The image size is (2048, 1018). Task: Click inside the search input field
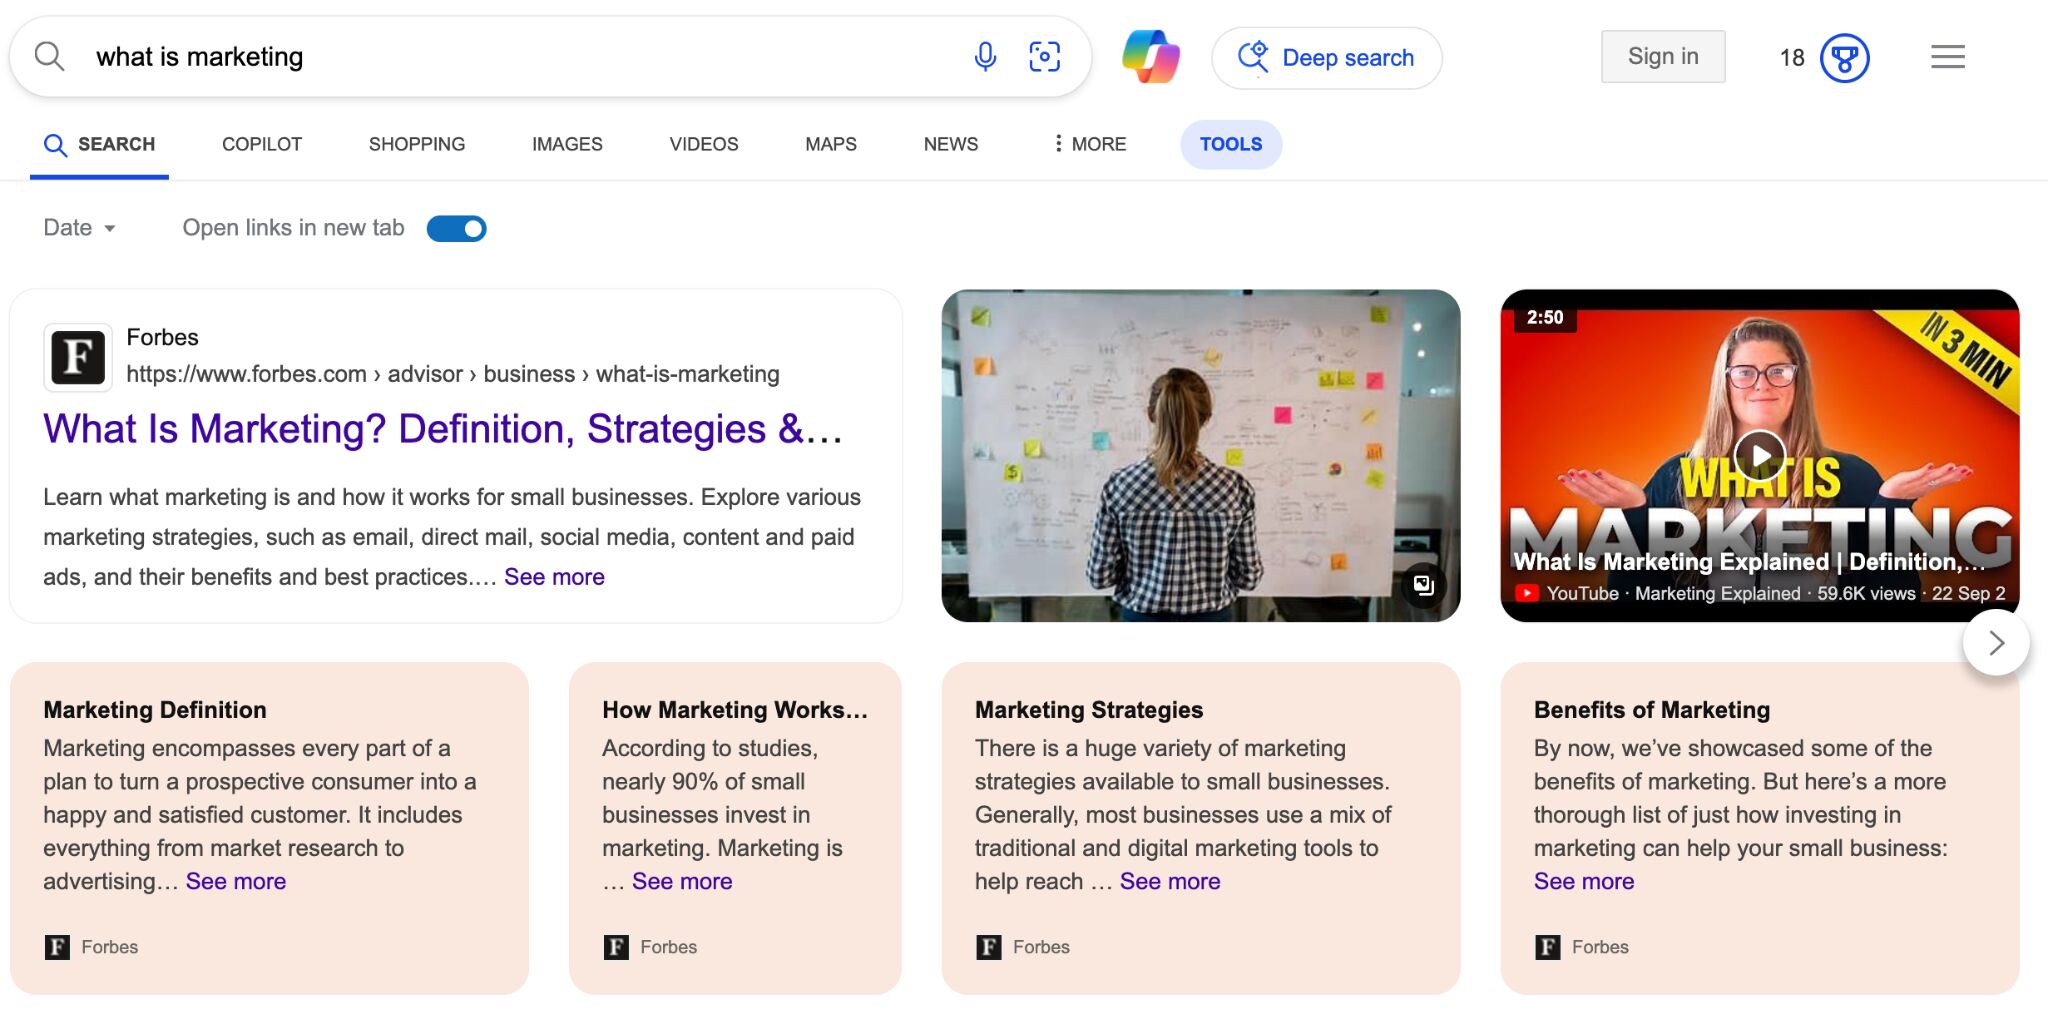500,56
